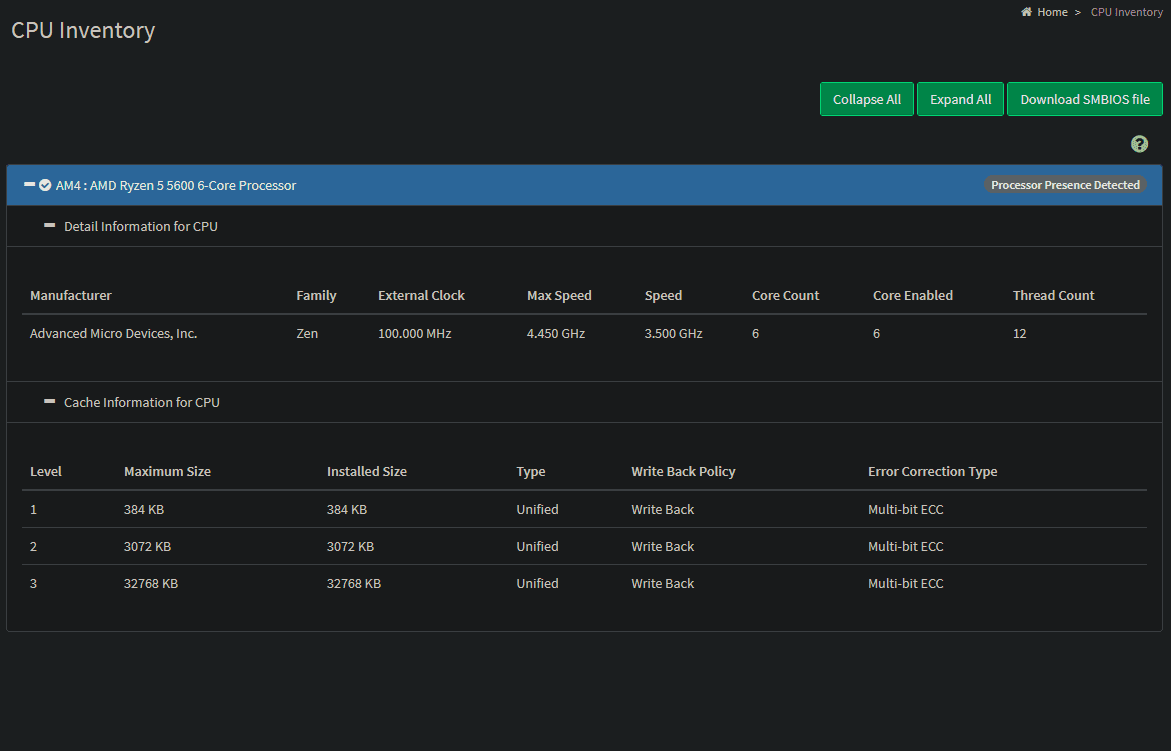Select the 4.450 GHz value
This screenshot has width=1171, height=751.
pos(556,334)
